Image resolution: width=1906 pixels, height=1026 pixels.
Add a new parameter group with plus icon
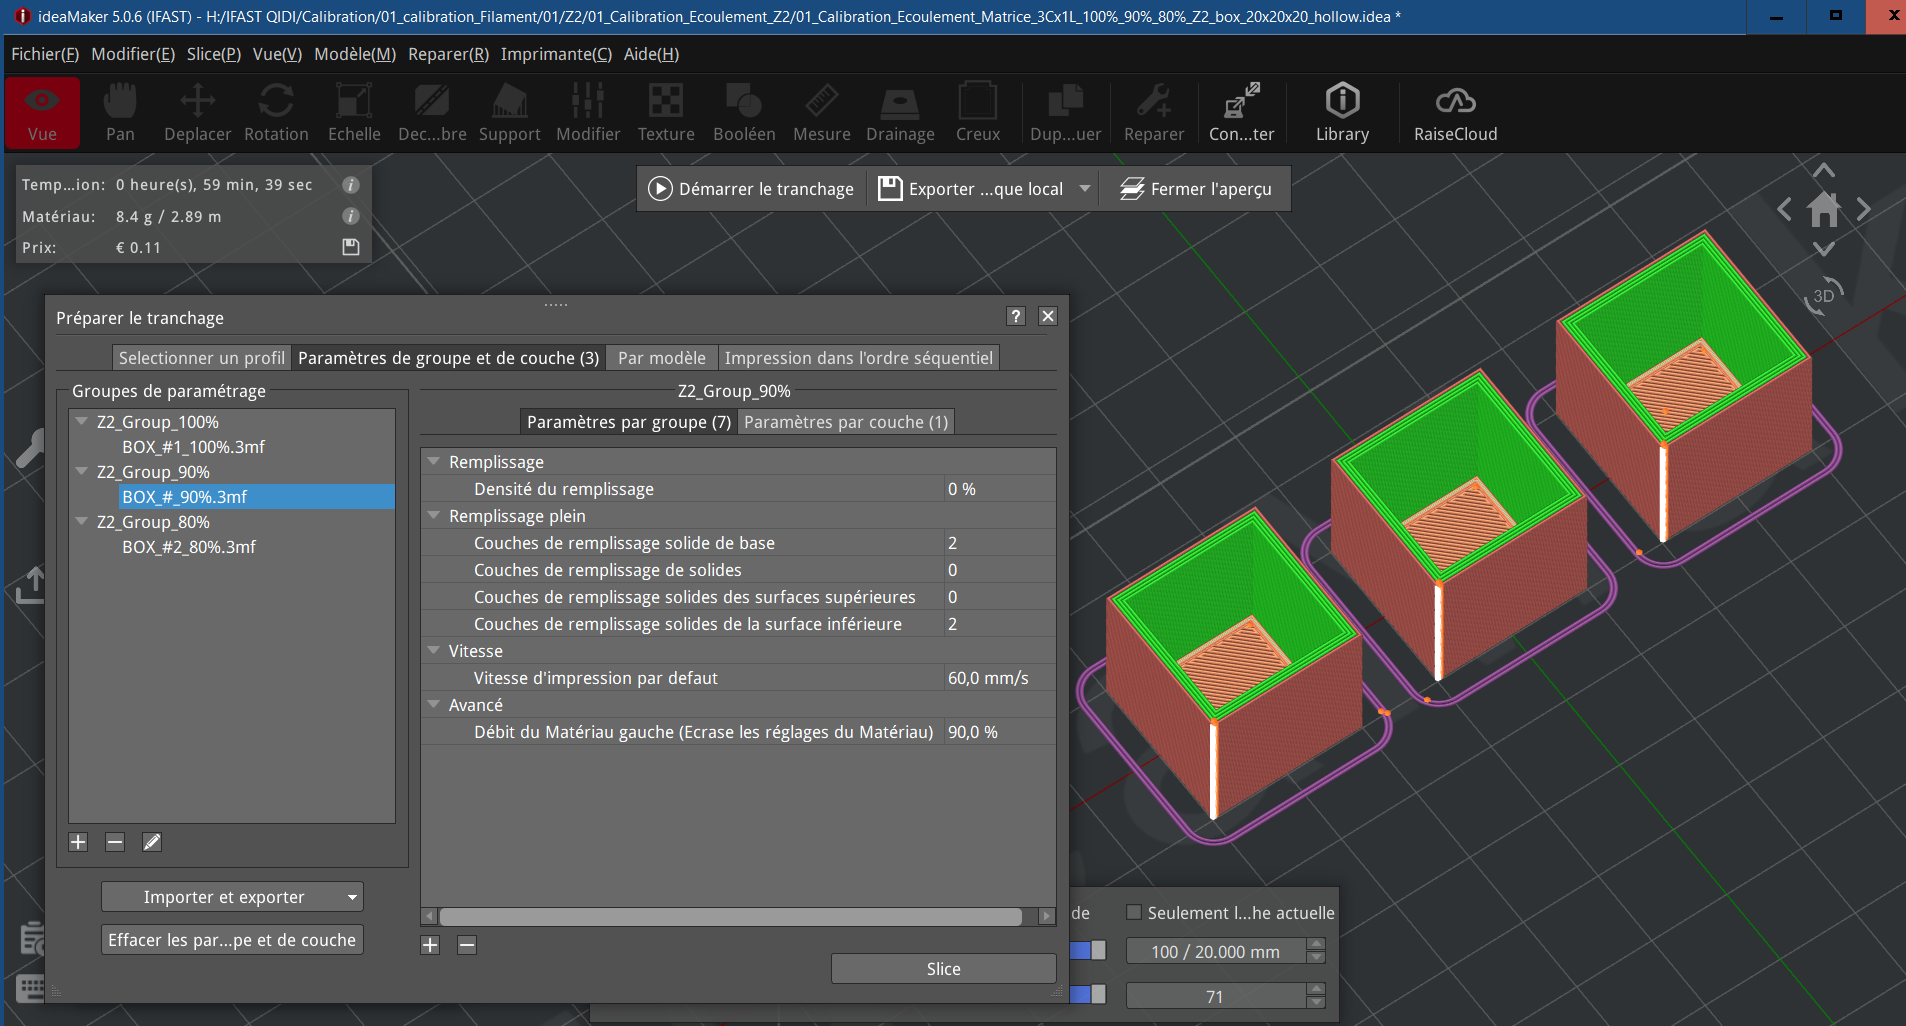tap(78, 842)
